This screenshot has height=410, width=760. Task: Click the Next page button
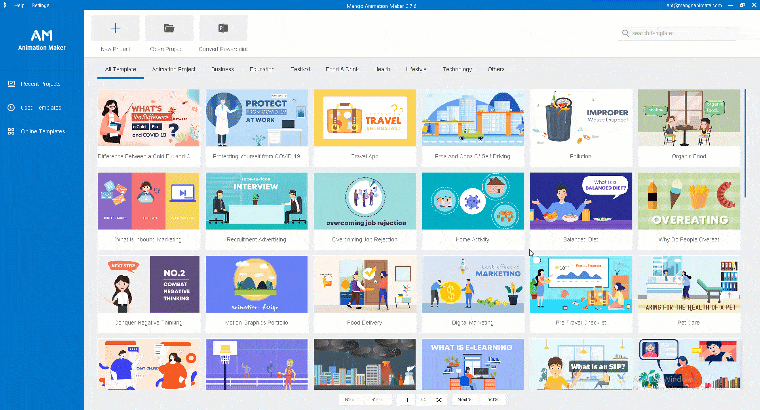(x=462, y=399)
